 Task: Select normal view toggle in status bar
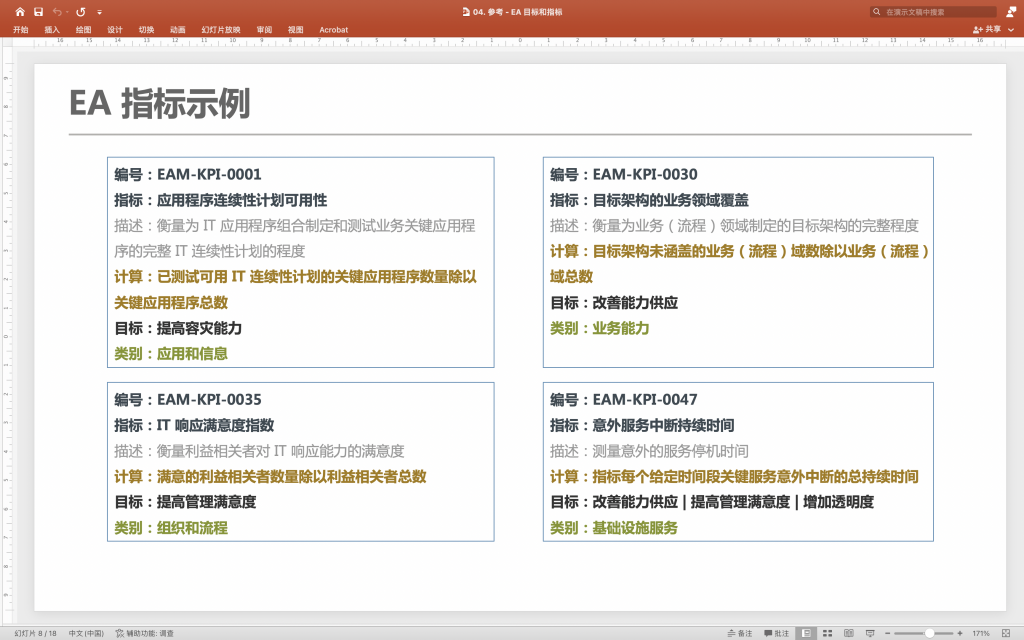(x=806, y=633)
